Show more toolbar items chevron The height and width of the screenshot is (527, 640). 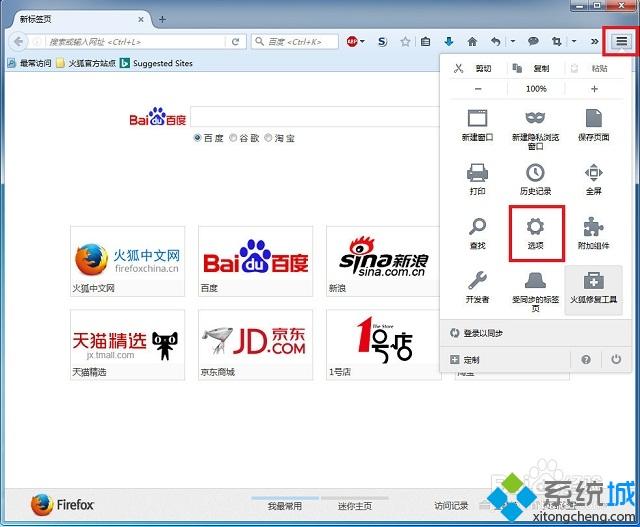(x=594, y=41)
